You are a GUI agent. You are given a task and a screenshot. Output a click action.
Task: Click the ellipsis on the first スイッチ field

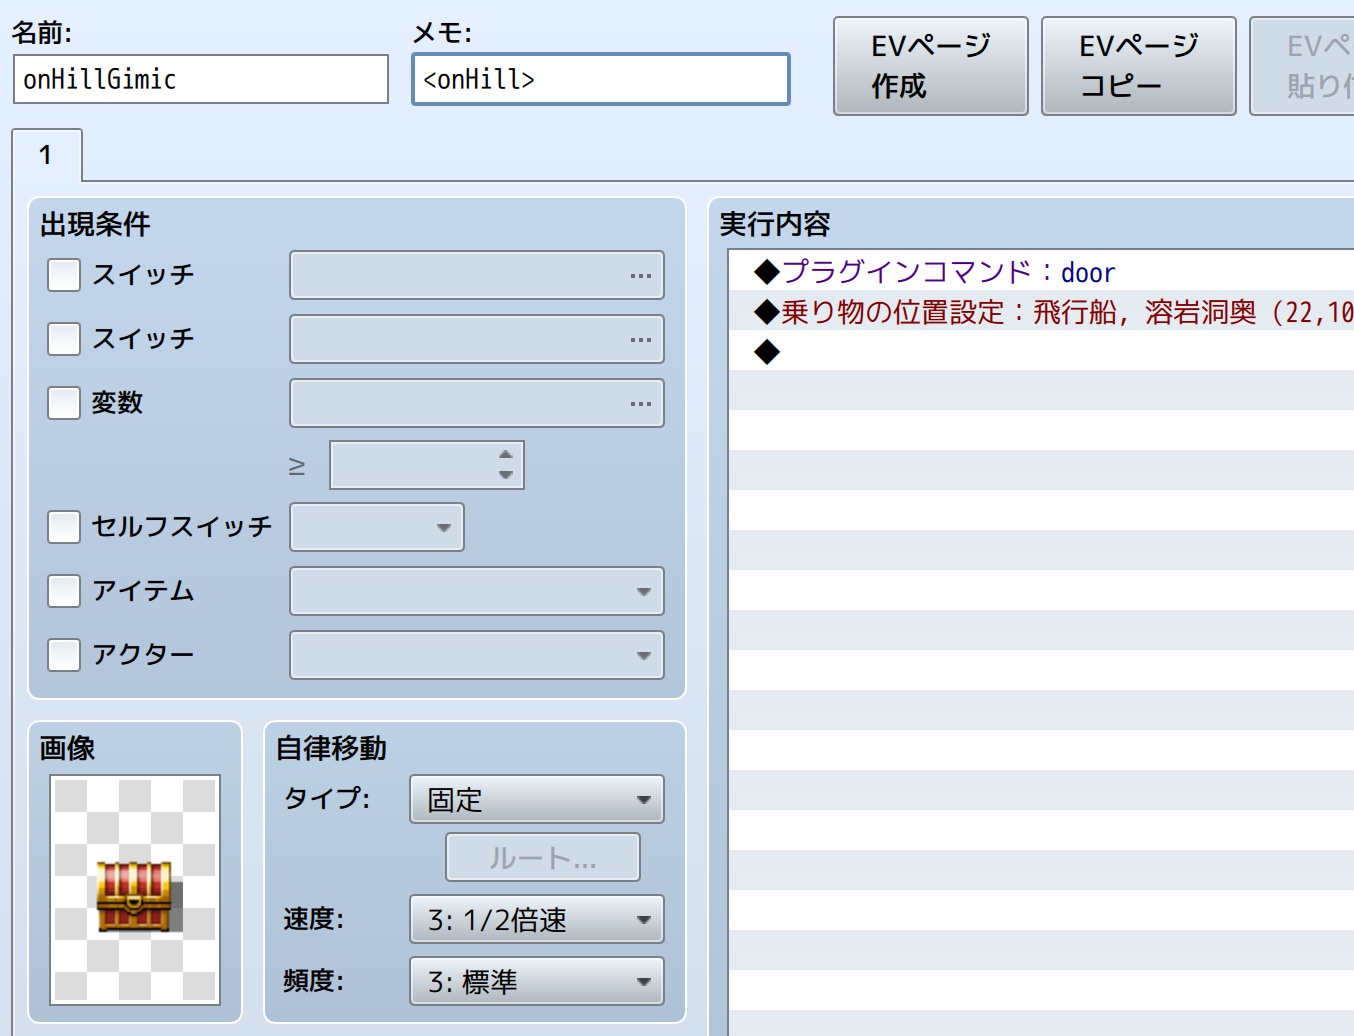tap(641, 276)
